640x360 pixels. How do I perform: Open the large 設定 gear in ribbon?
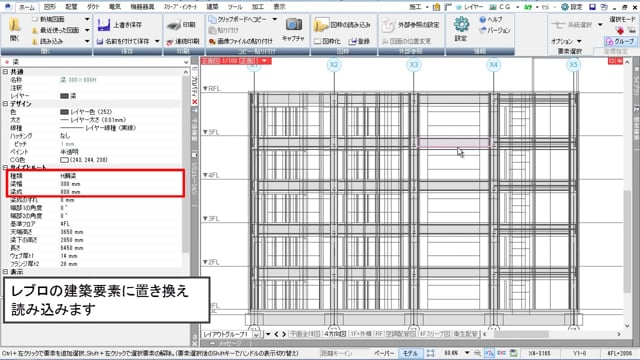tap(461, 25)
